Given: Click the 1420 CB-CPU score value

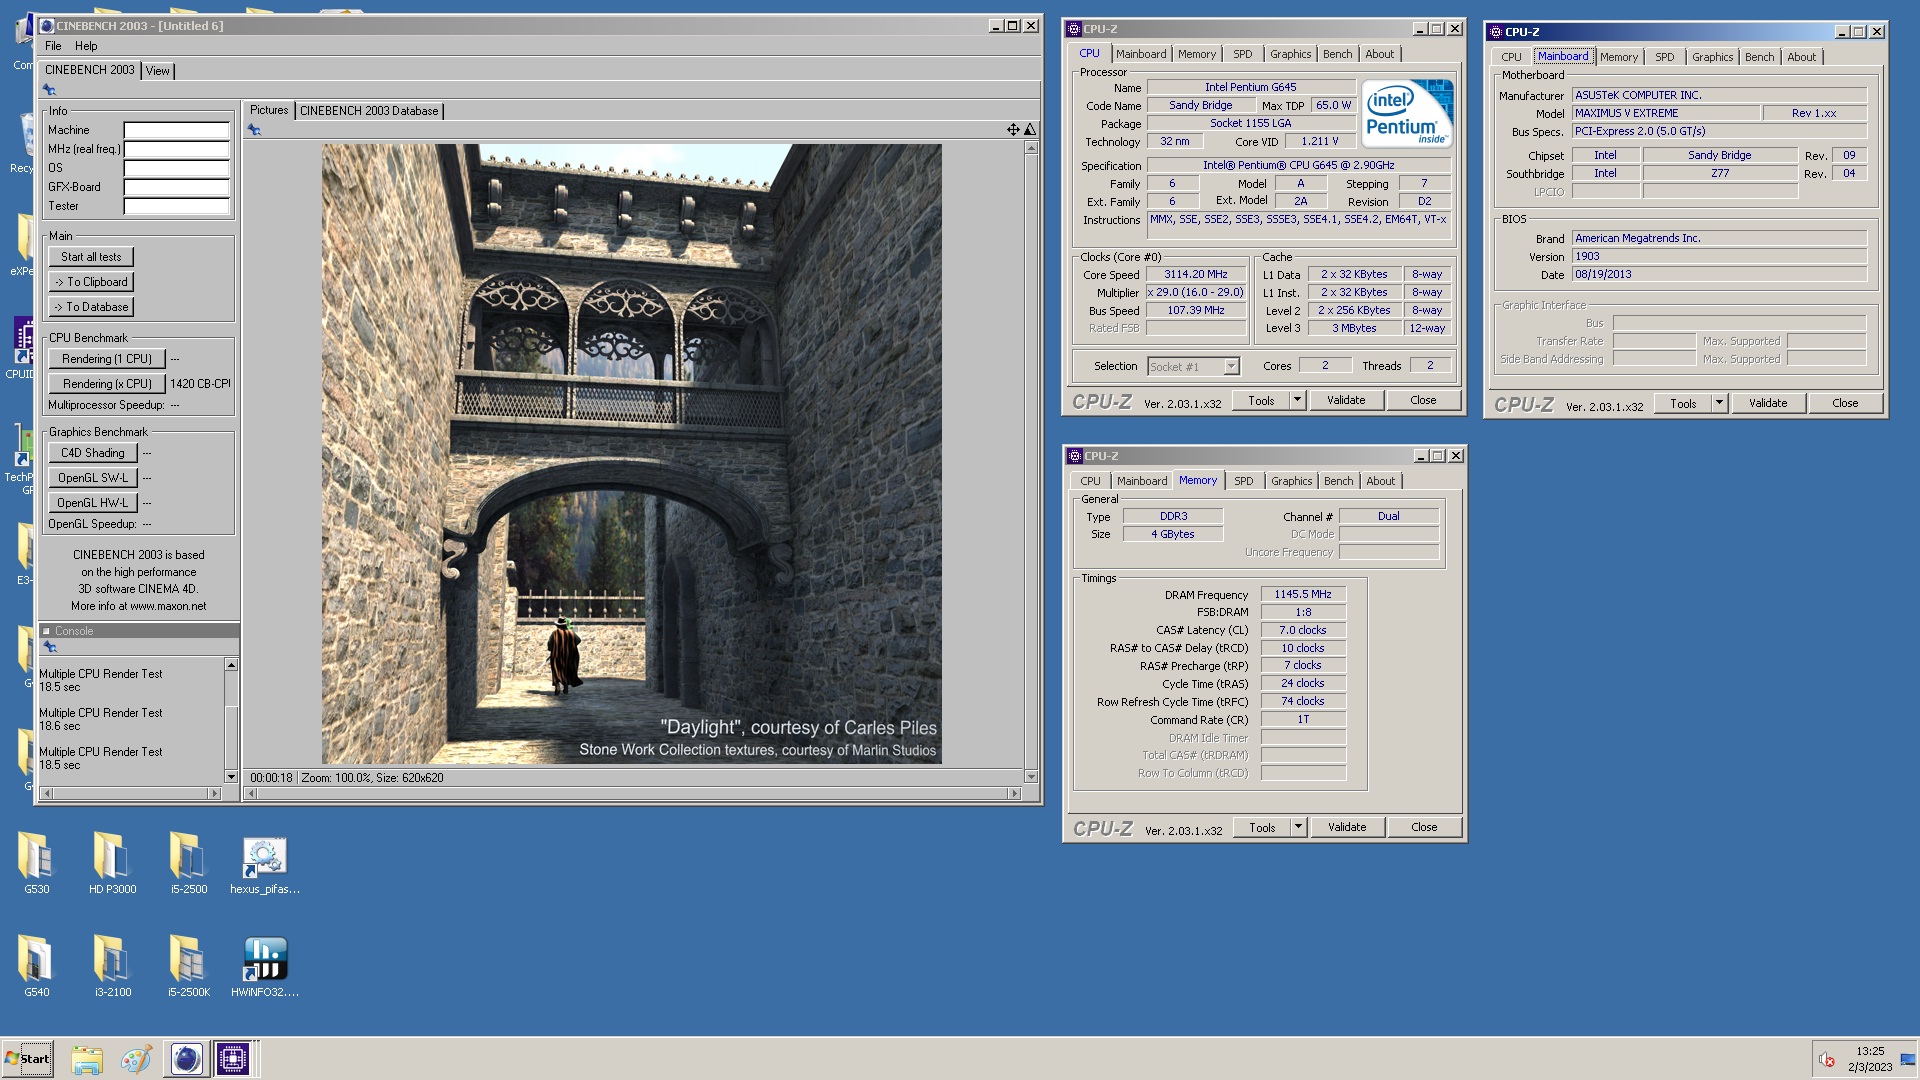Looking at the screenshot, I should 200,384.
